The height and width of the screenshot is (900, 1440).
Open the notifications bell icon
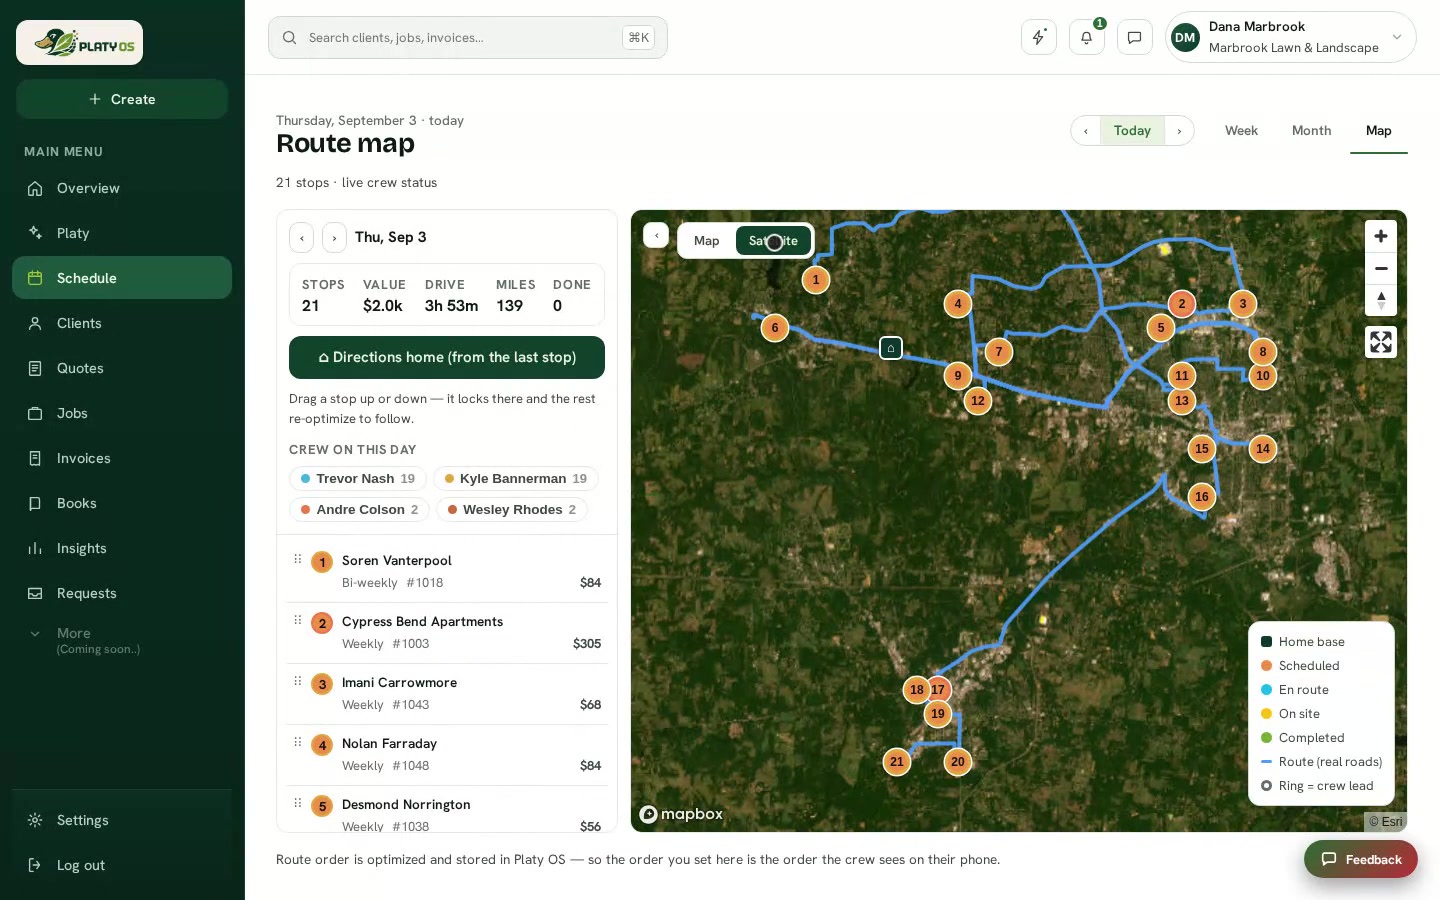coord(1086,37)
